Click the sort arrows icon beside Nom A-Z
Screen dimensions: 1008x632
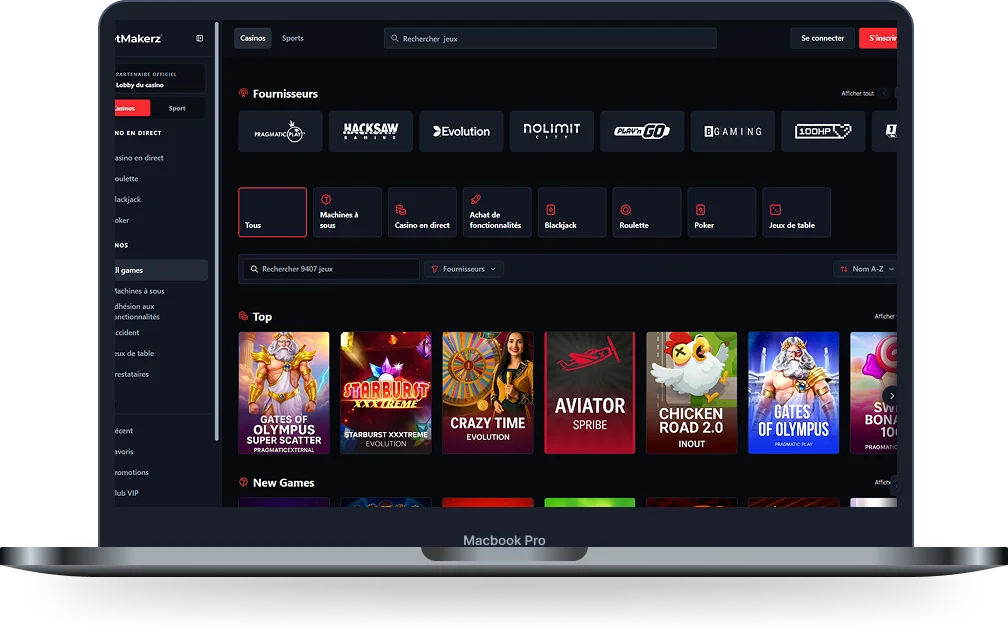tap(844, 269)
